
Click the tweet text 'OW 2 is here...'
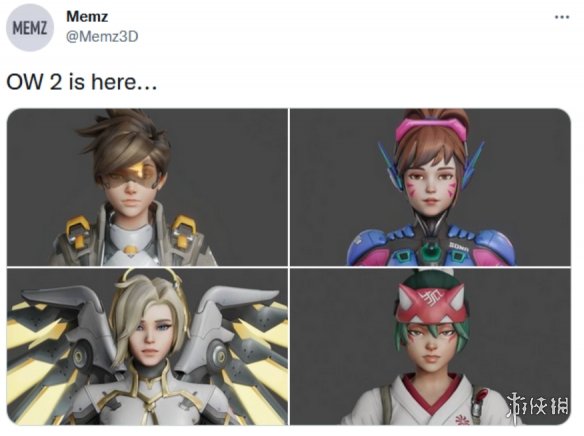tap(82, 82)
